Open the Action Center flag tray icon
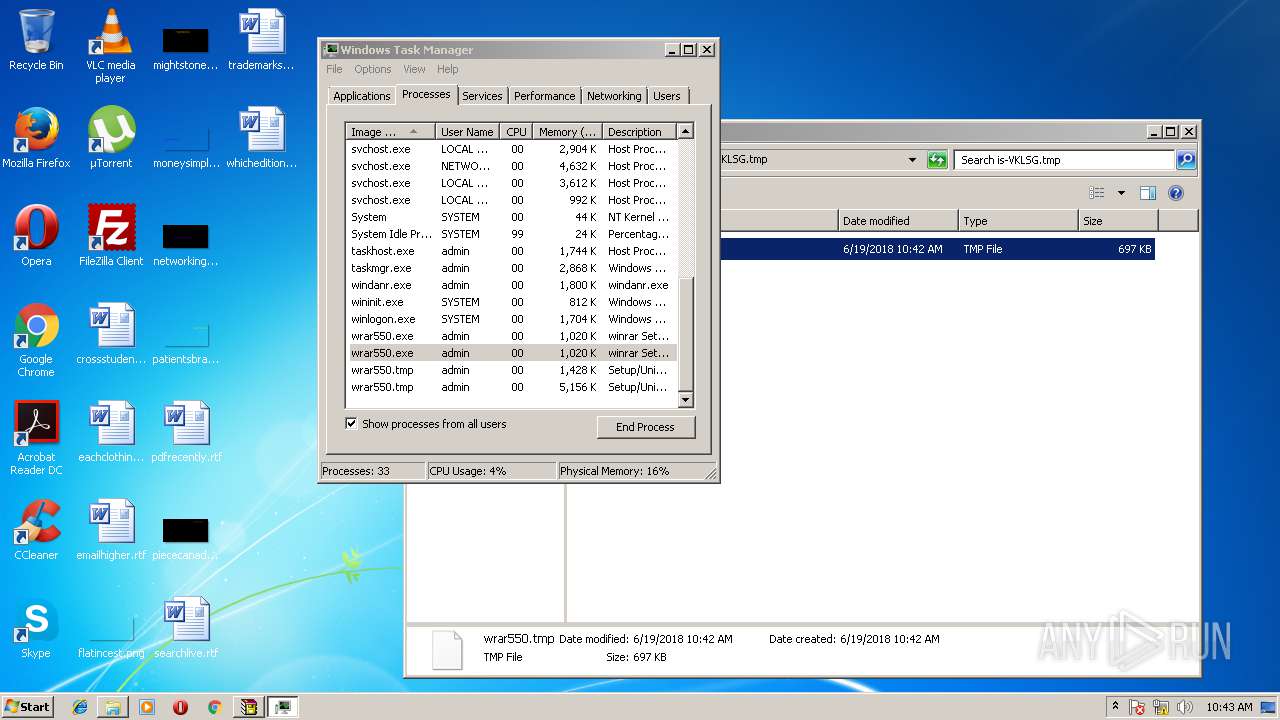This screenshot has width=1280, height=720. (1137, 707)
